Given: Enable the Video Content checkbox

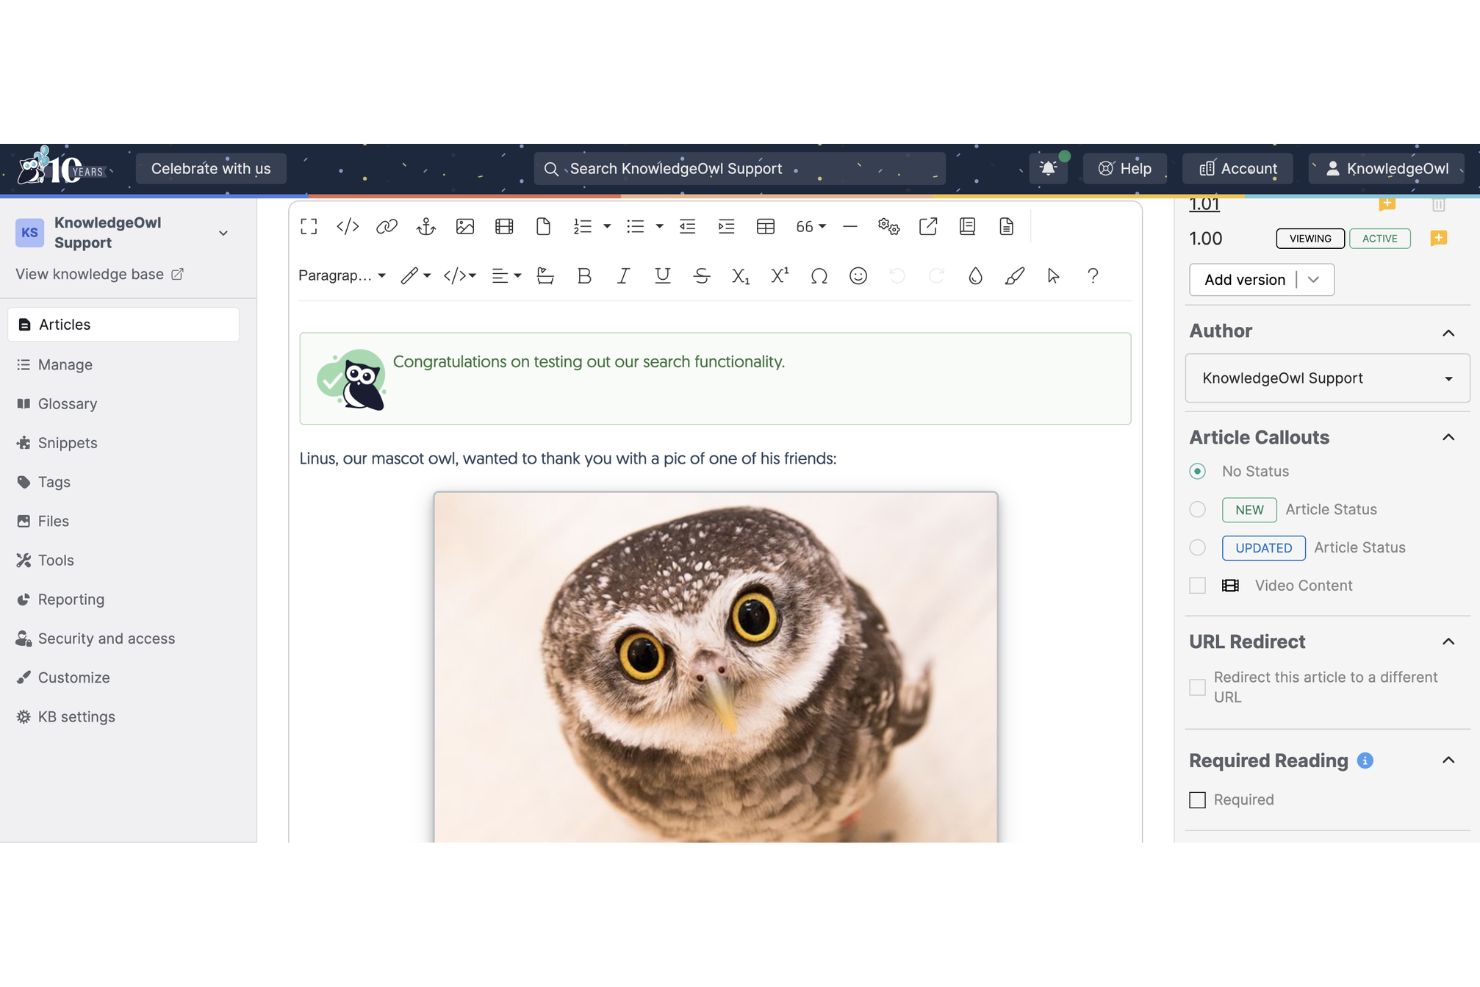Looking at the screenshot, I should (1197, 585).
